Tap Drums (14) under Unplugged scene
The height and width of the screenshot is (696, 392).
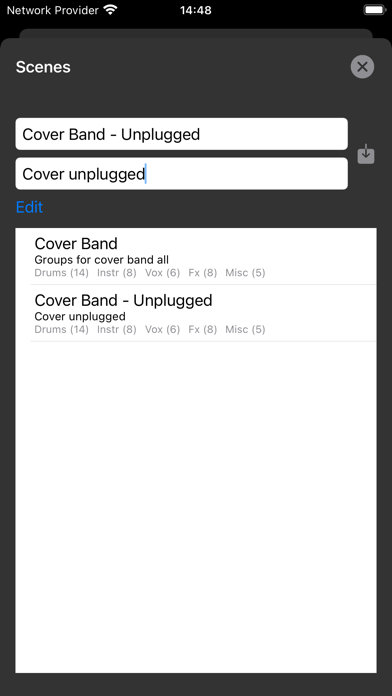[62, 329]
